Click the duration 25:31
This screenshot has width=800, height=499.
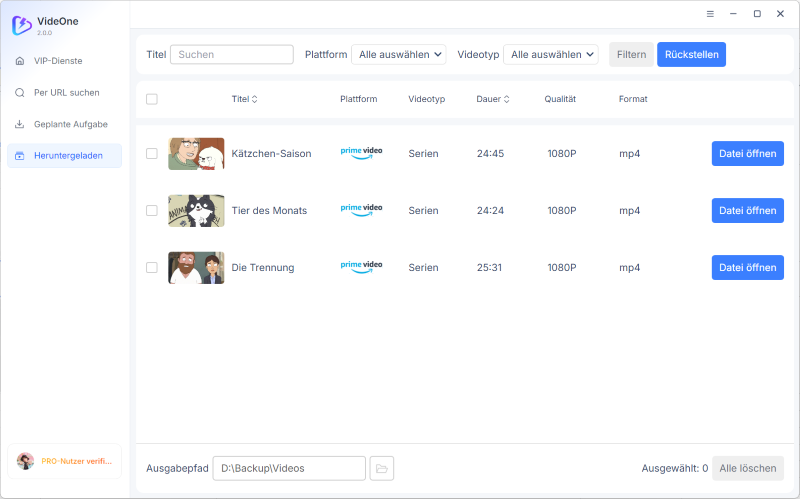(489, 267)
